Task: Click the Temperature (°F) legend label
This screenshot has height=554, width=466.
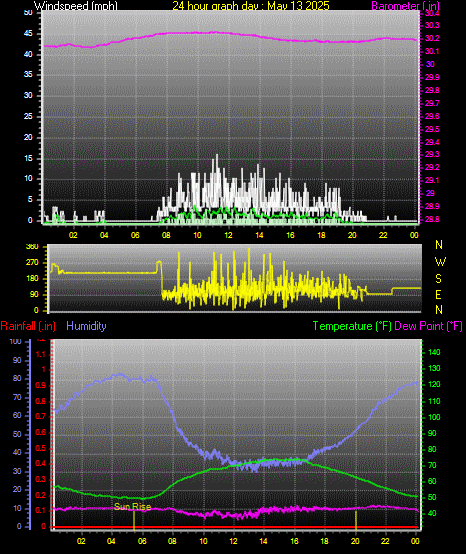Action: pos(352,326)
